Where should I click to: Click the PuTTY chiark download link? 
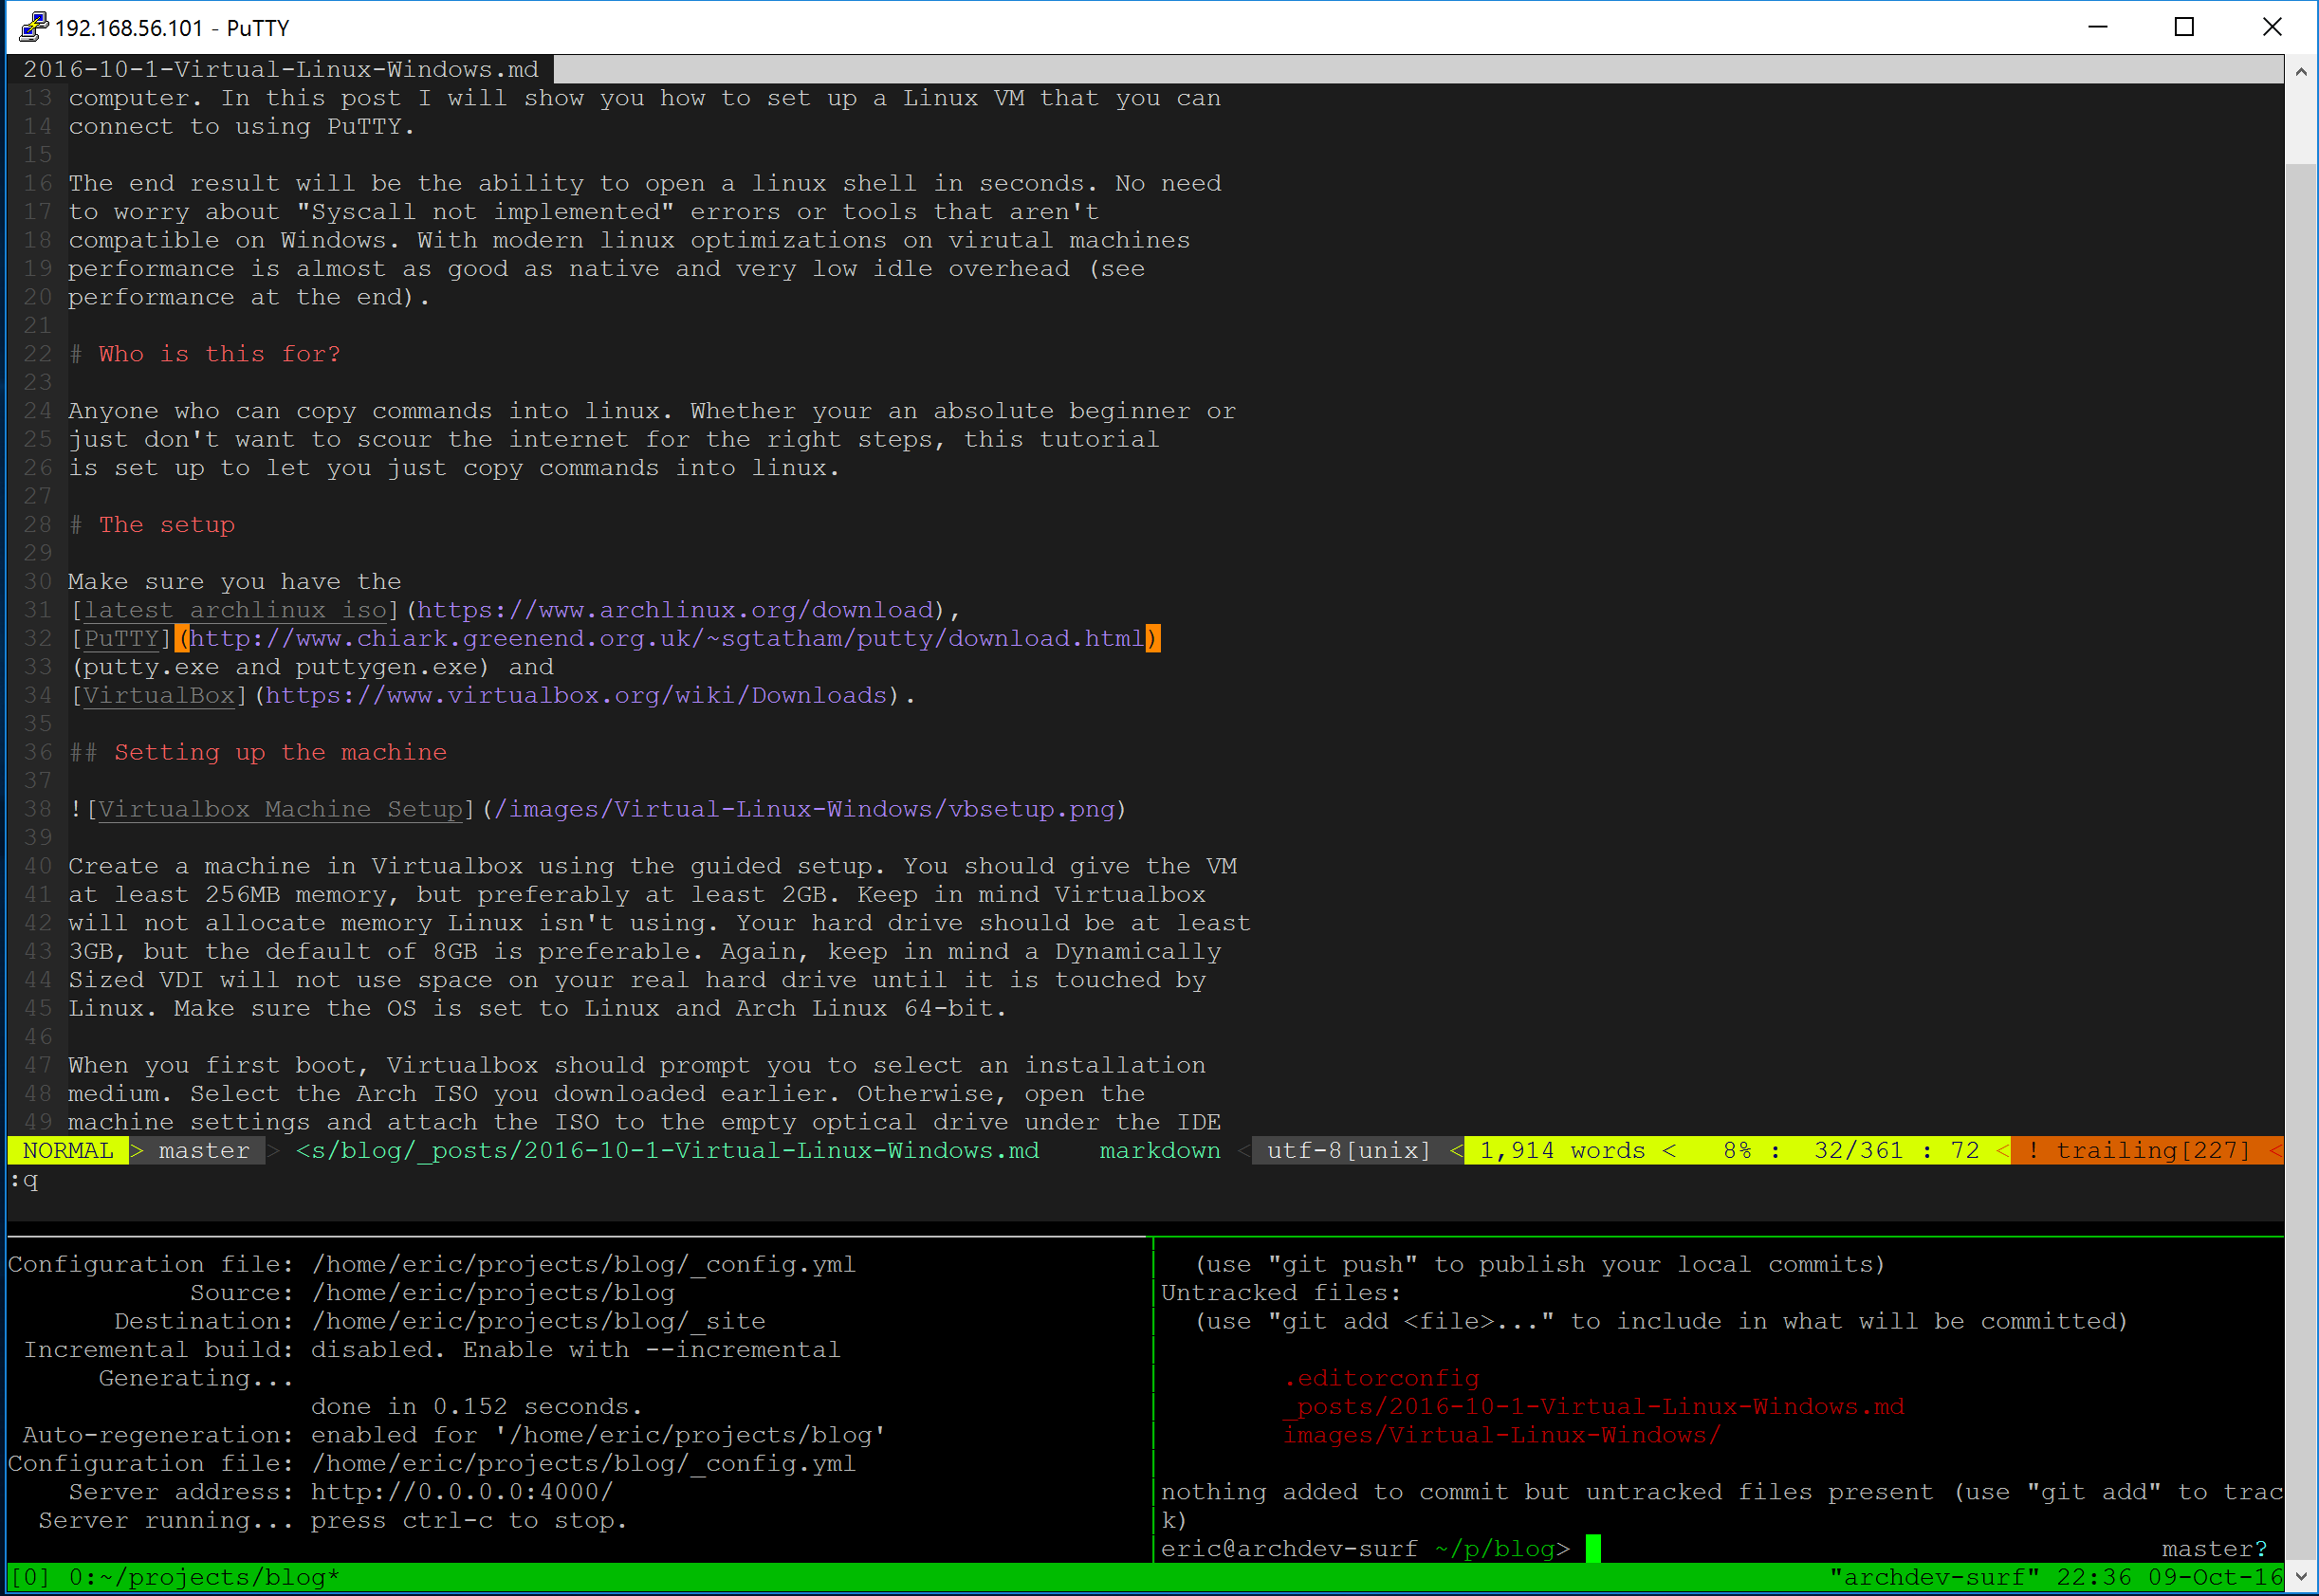667,638
